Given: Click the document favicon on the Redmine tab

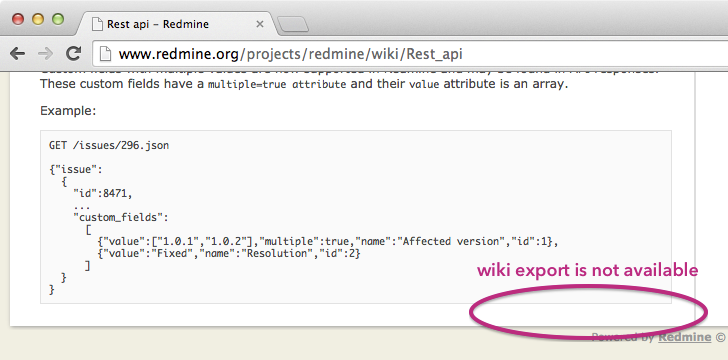Looking at the screenshot, I should coord(97,24).
